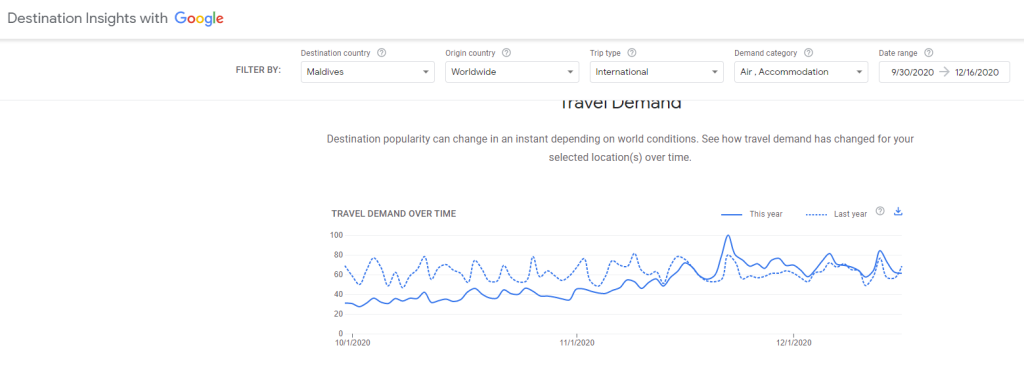The image size is (1024, 377).
Task: Click the TRAVEL DEMAND OVER TIME heading
Action: [394, 214]
